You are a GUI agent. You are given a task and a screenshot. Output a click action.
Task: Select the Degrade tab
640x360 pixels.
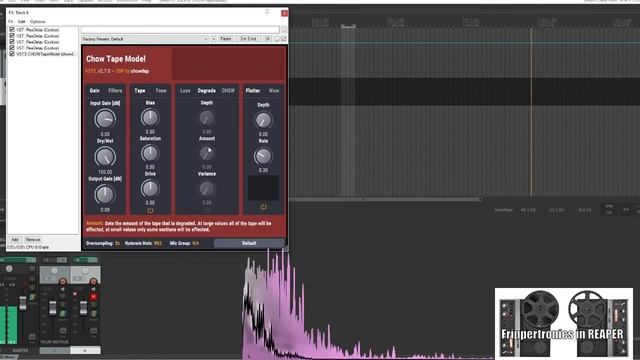point(207,91)
